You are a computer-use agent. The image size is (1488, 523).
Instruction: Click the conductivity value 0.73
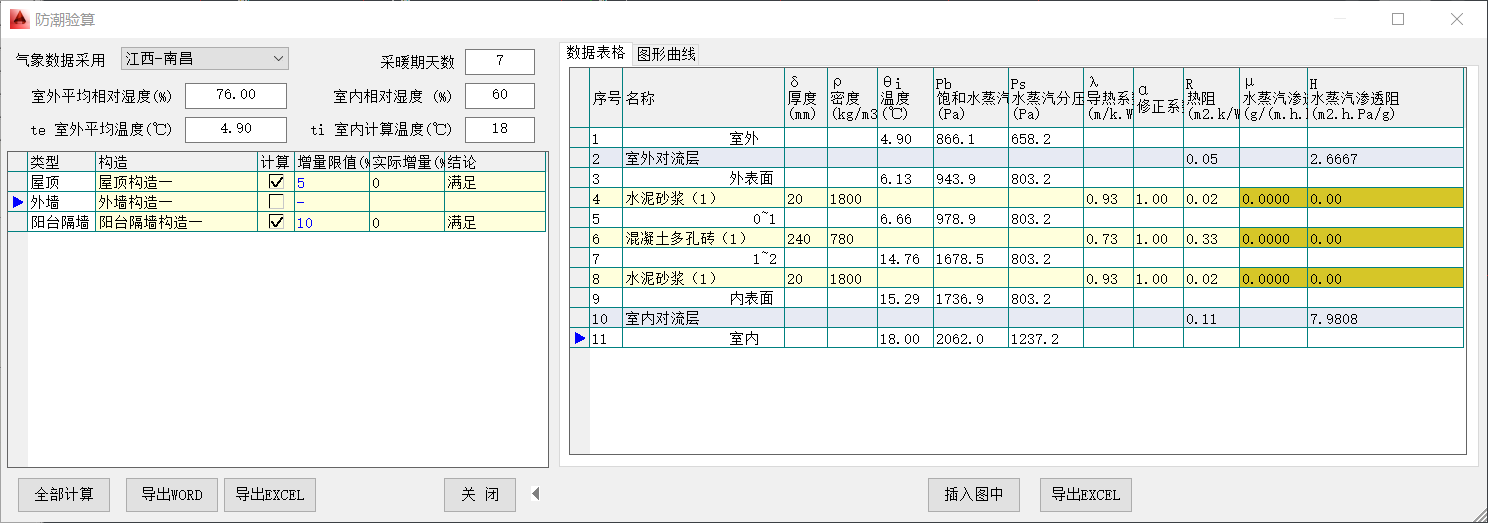tap(1108, 238)
